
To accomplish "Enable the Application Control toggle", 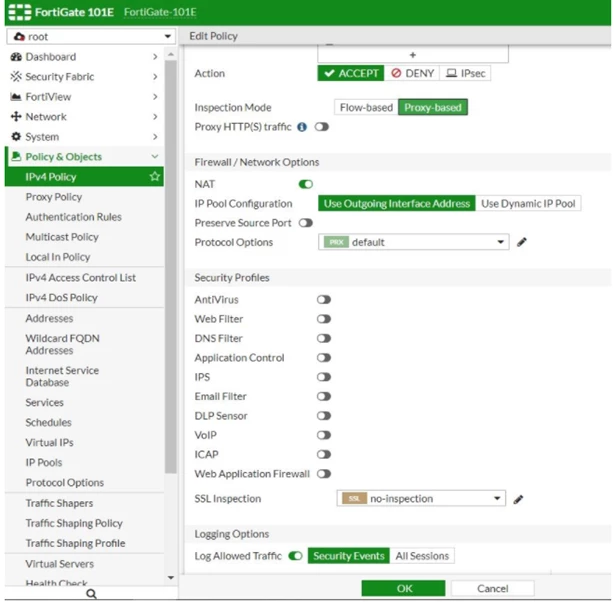I will pyautogui.click(x=324, y=358).
